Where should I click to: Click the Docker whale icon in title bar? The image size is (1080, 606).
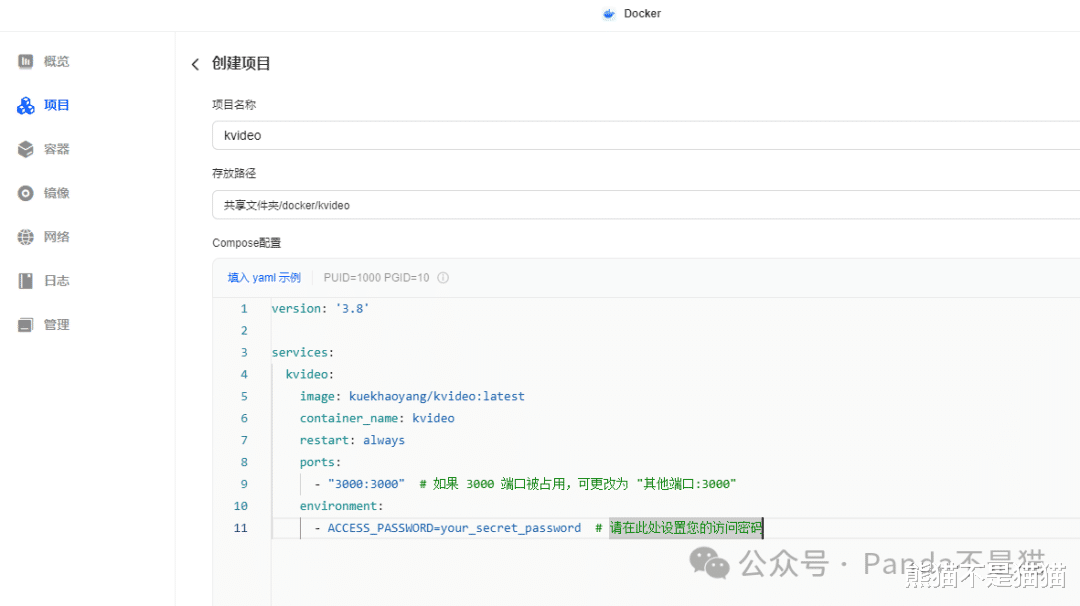click(x=609, y=14)
